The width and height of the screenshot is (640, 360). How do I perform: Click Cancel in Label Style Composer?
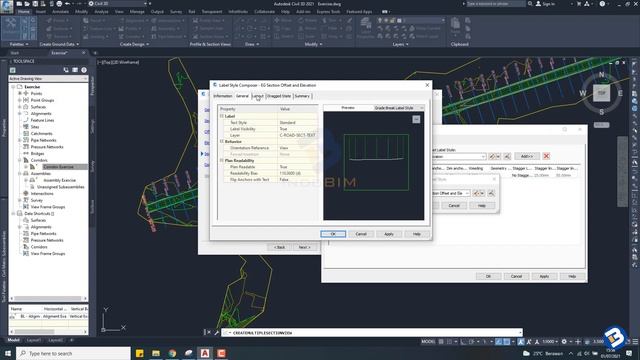[361, 234]
